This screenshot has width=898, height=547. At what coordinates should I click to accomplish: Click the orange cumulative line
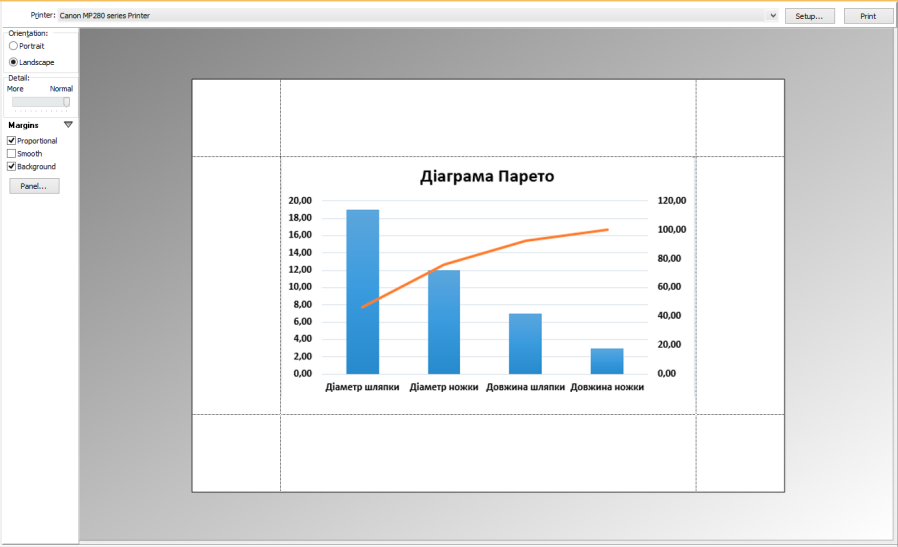[485, 253]
